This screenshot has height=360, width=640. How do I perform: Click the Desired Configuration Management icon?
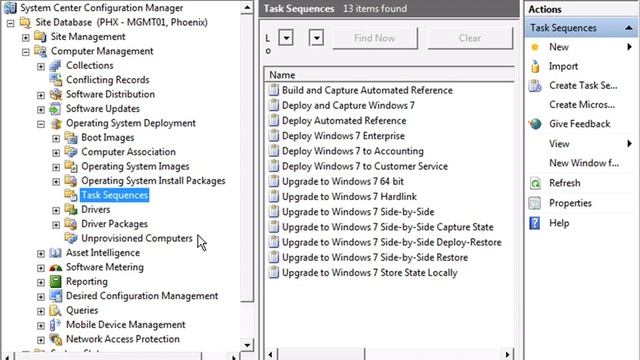[56, 296]
